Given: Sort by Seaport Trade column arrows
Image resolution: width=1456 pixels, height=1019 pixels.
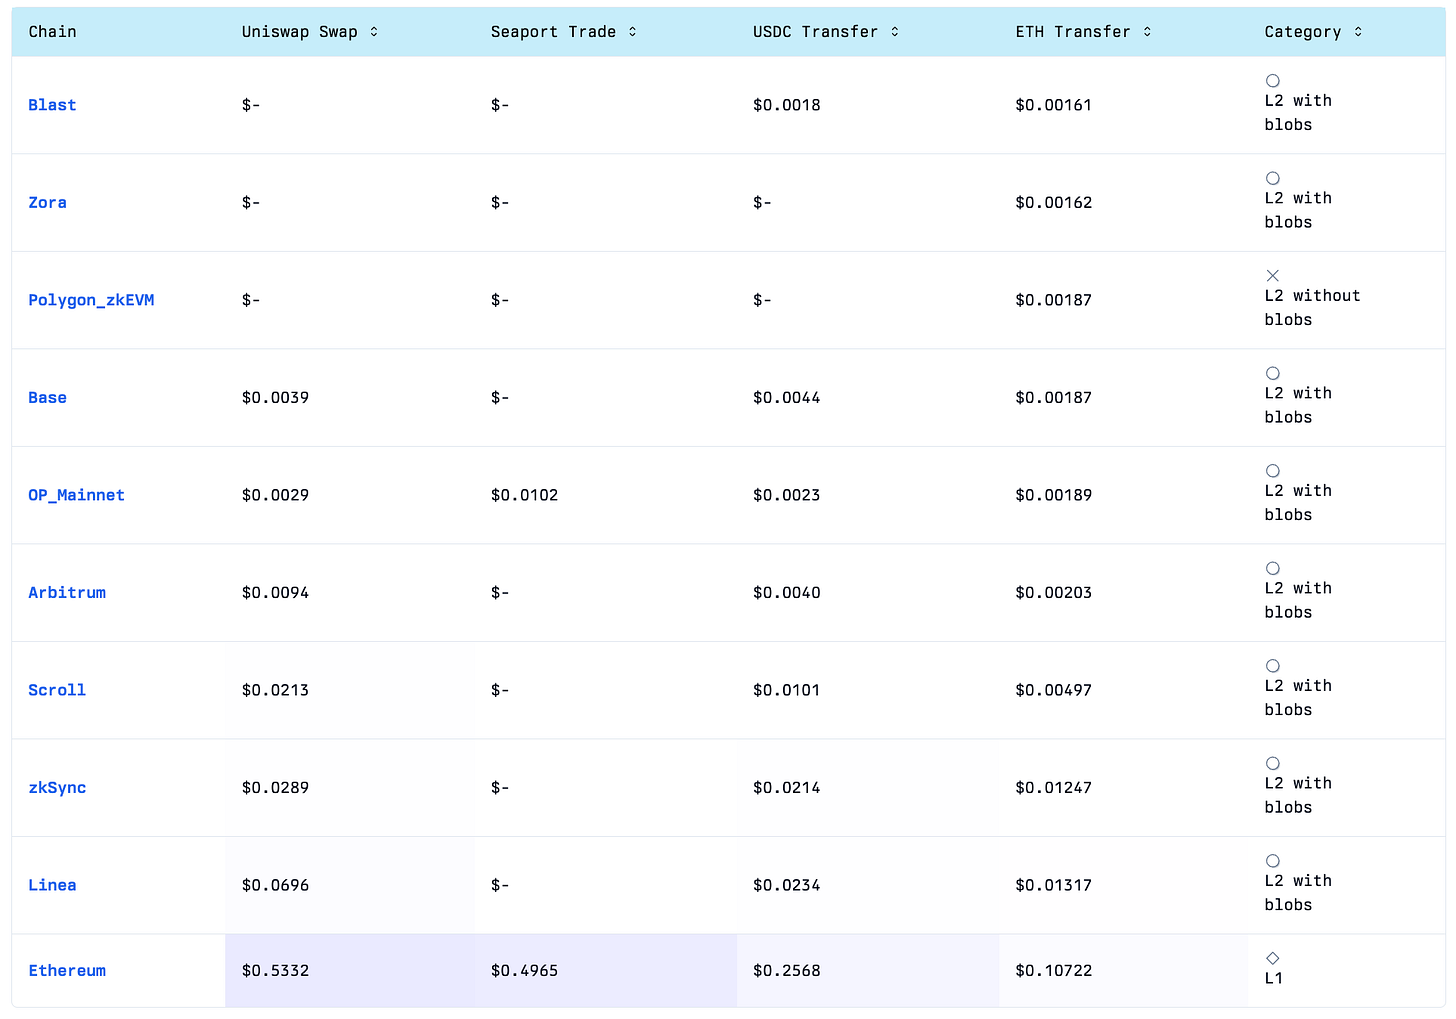Looking at the screenshot, I should pyautogui.click(x=633, y=32).
